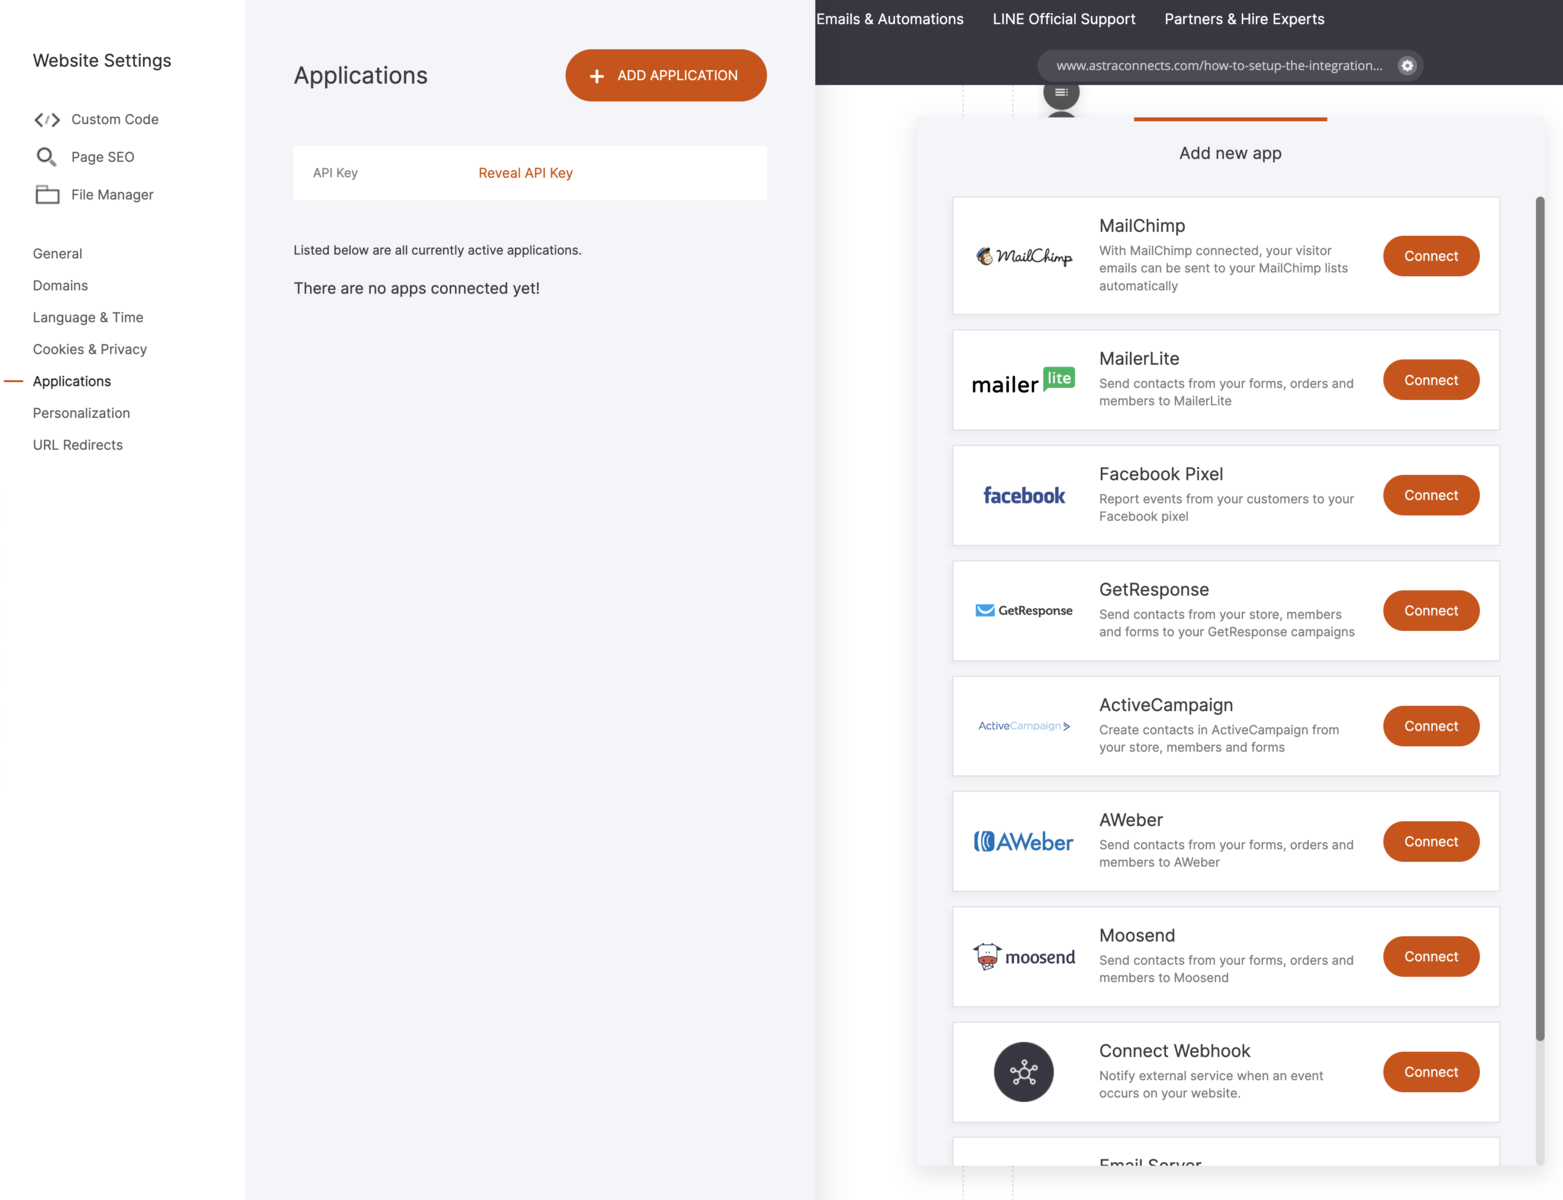The image size is (1563, 1200).
Task: Open the File Manager folder icon
Action: pos(47,194)
